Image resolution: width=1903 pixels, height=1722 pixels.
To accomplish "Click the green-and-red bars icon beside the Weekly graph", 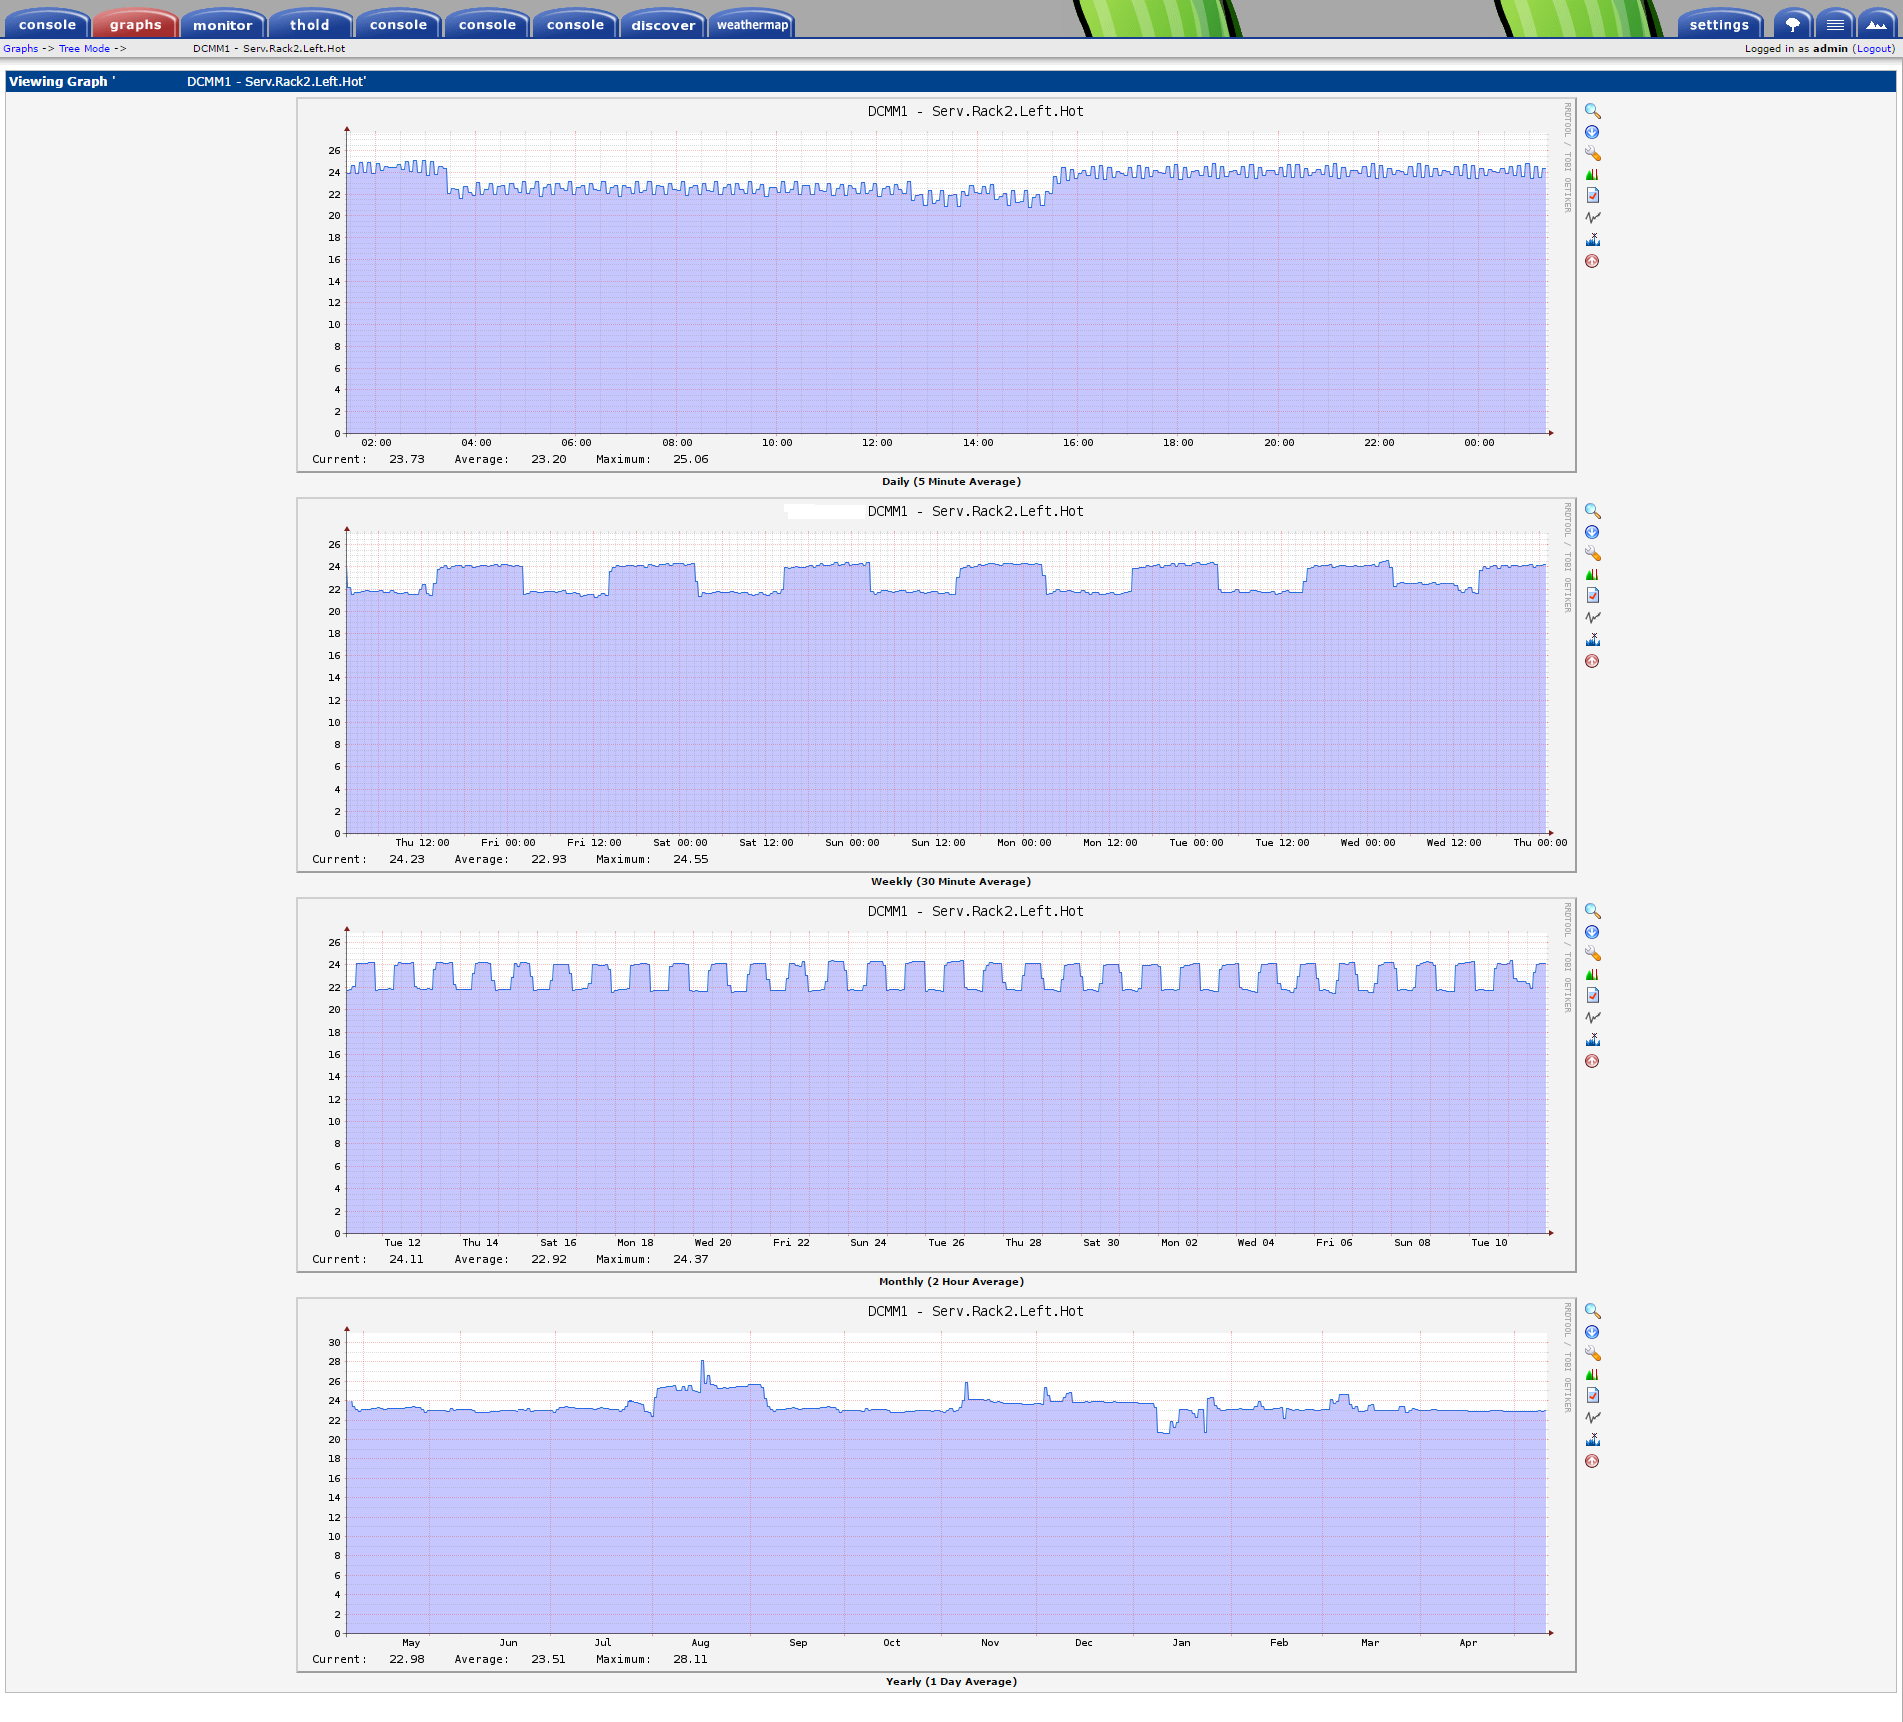I will [x=1592, y=575].
